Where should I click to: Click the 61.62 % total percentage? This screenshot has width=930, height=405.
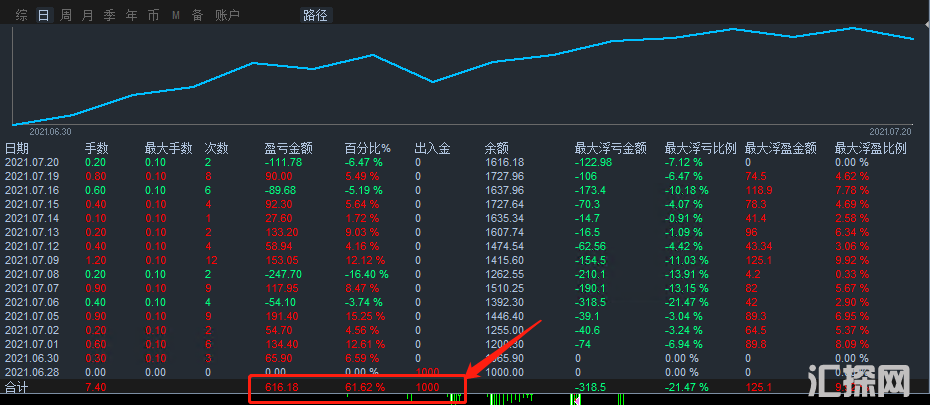(x=365, y=387)
